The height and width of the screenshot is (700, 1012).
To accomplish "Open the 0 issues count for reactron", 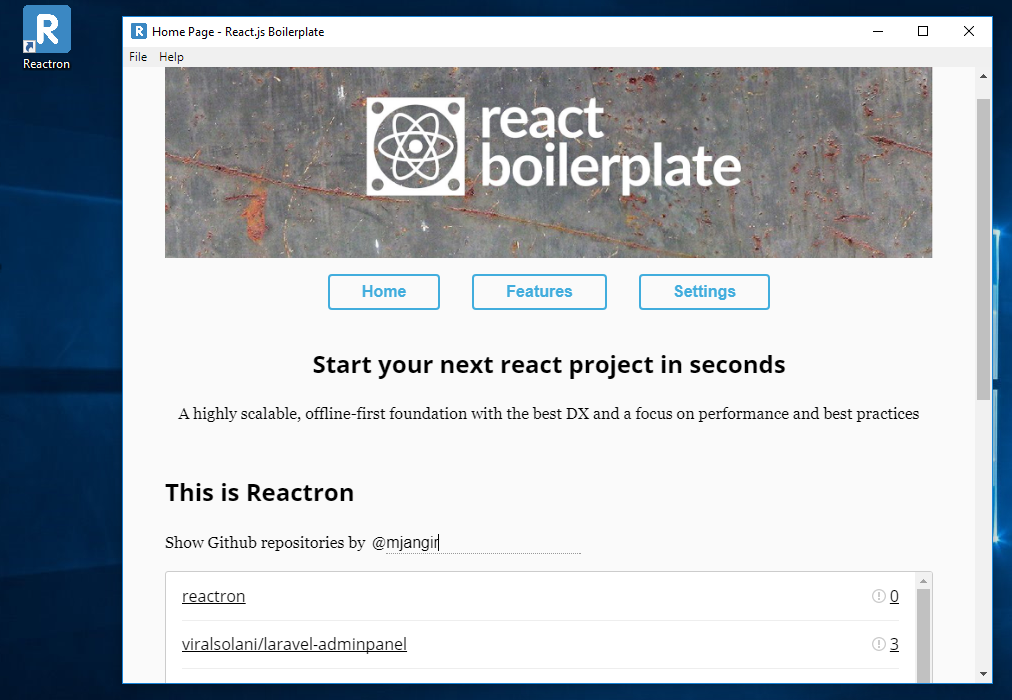I will (894, 596).
